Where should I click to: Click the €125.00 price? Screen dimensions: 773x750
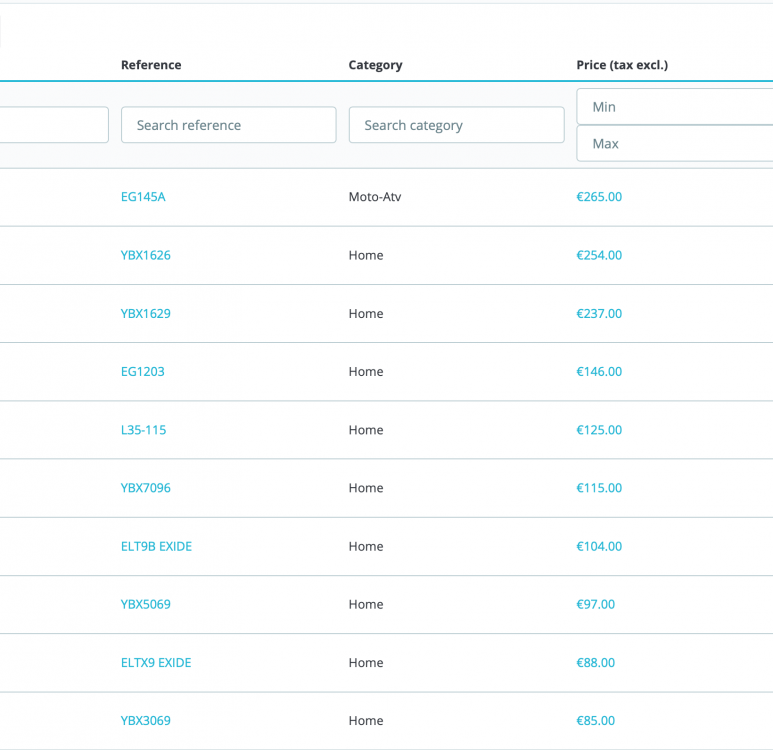tap(599, 430)
